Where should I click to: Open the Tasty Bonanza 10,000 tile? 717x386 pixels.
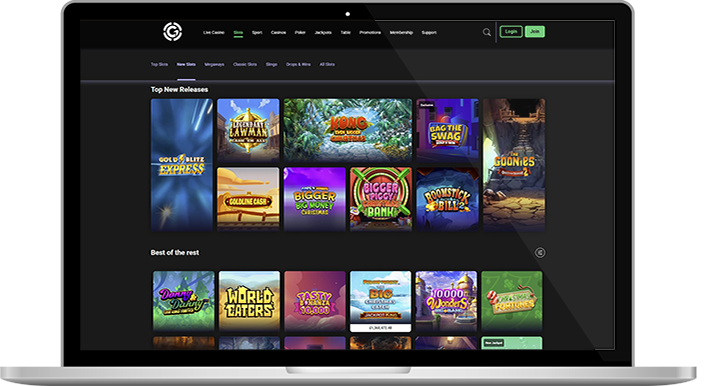(315, 301)
